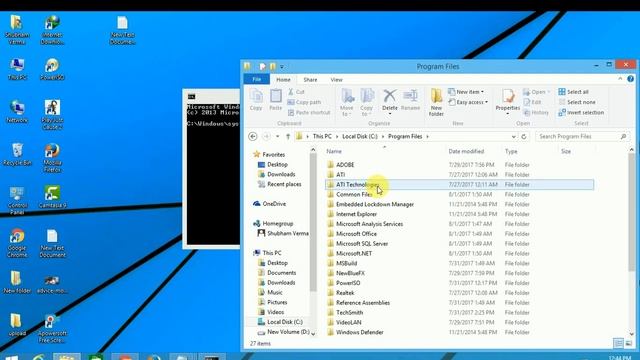Open the Quick Access Toolbar customize dropdown
640x360 pixels.
click(x=282, y=67)
